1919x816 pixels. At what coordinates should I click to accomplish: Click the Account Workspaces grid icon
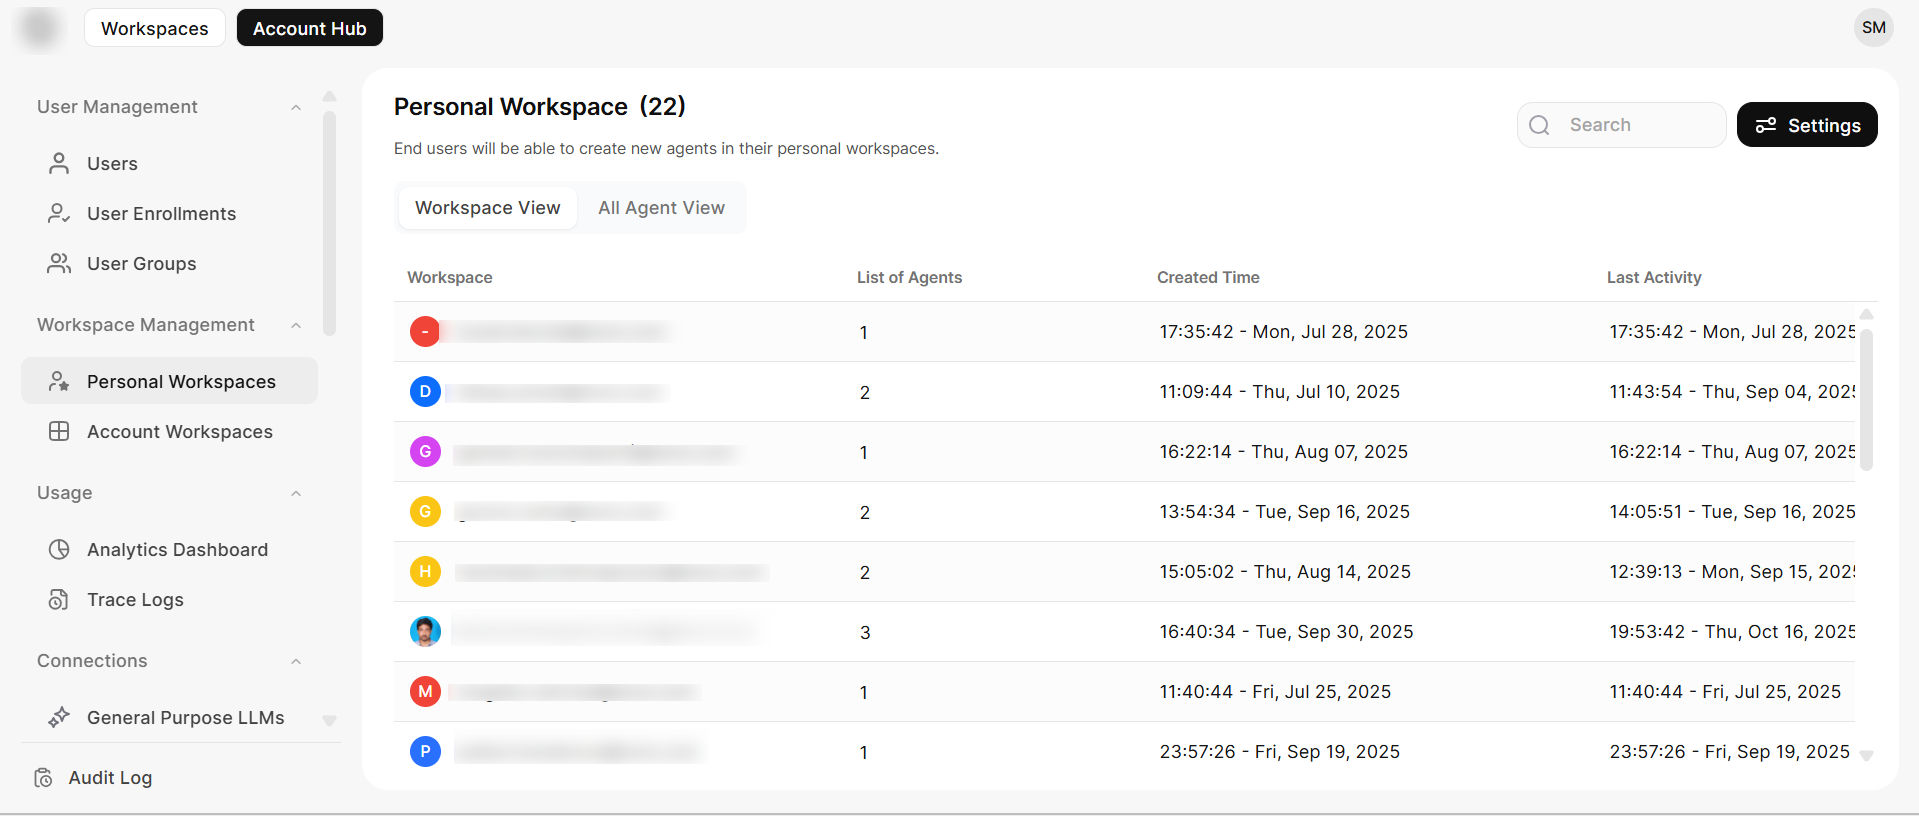[59, 431]
